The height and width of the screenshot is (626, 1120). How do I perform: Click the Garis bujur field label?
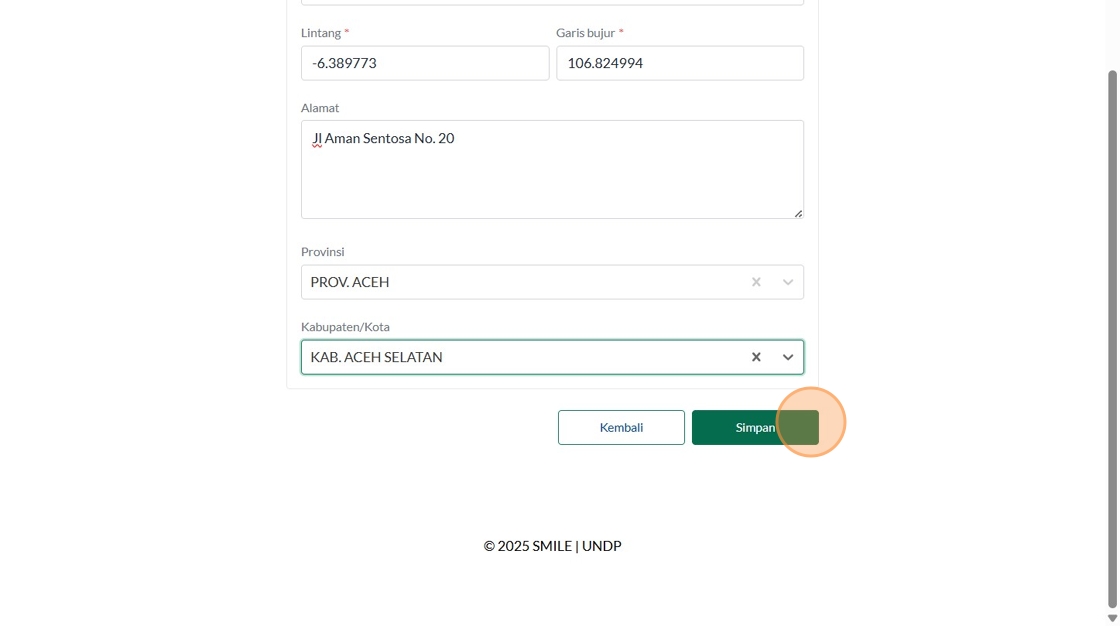pyautogui.click(x=585, y=33)
